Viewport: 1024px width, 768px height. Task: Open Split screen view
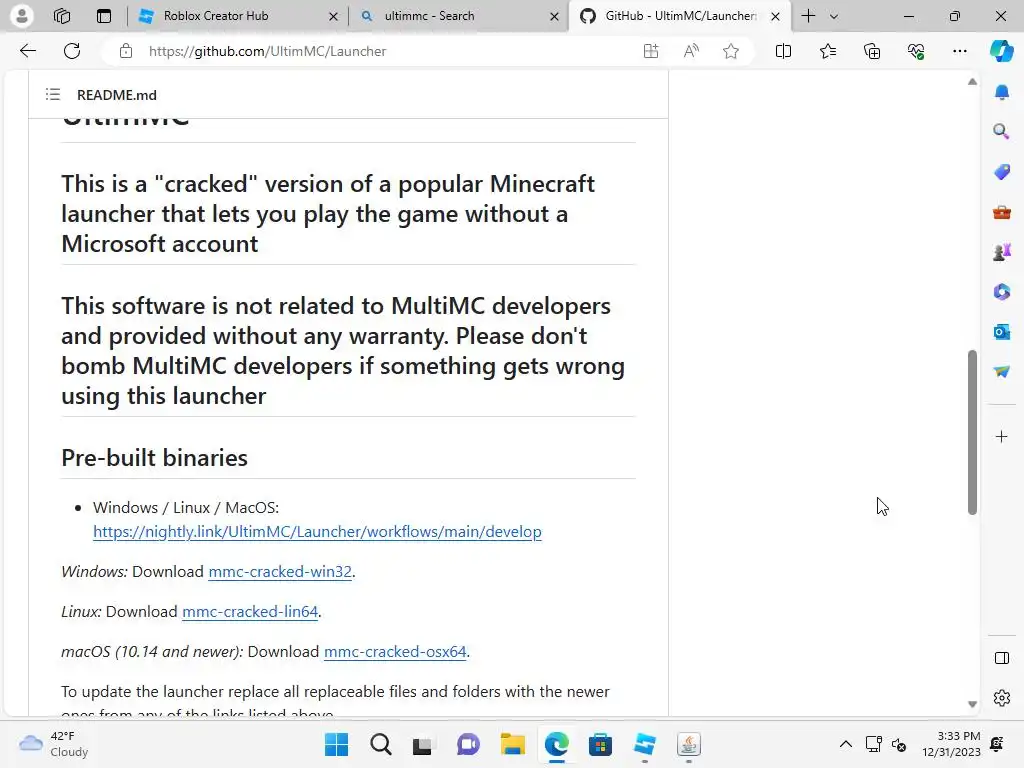[783, 51]
